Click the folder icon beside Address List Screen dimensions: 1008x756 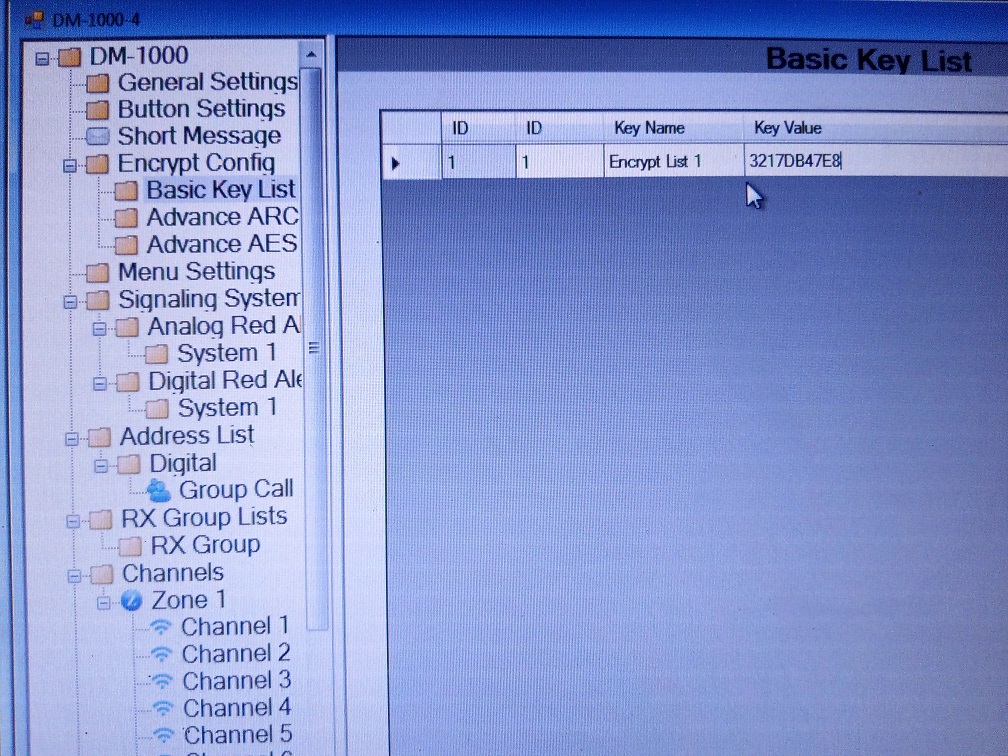[99, 438]
